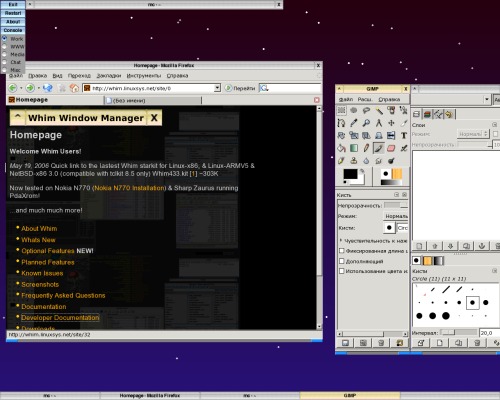Screen dimensions: 500x400
Task: Open the layer mode Нормаль dropdown
Action: click(x=473, y=134)
